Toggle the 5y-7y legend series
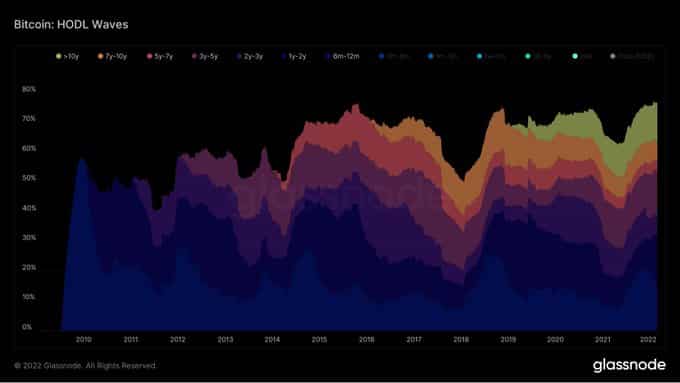This screenshot has height=383, width=680. click(160, 56)
